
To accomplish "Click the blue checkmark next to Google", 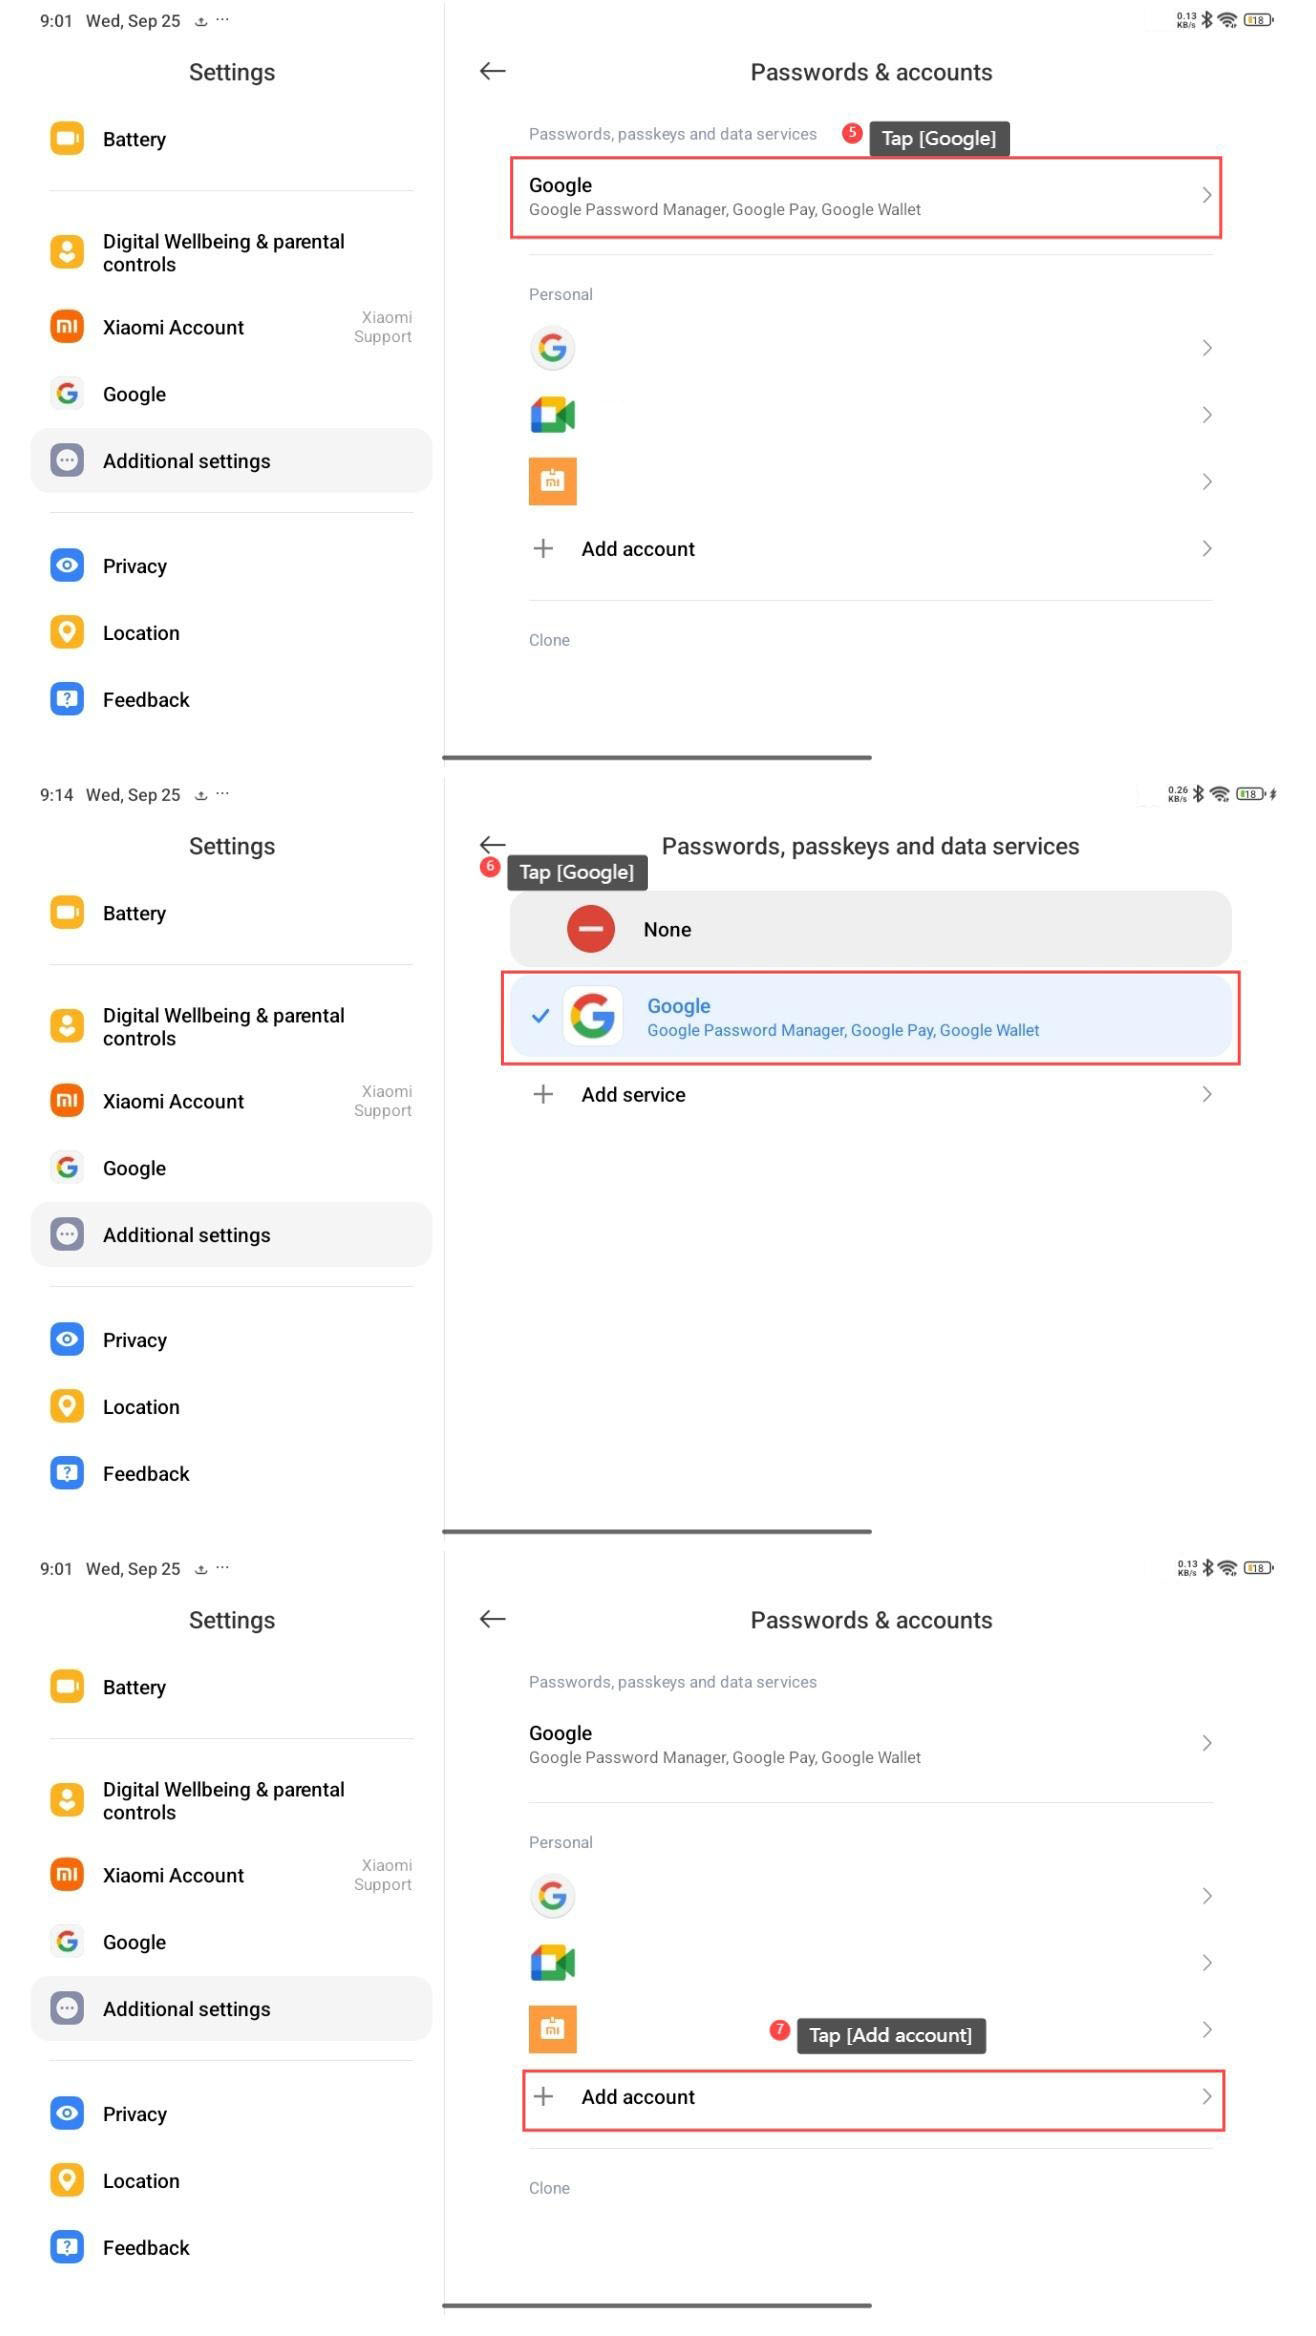I will (x=540, y=1016).
